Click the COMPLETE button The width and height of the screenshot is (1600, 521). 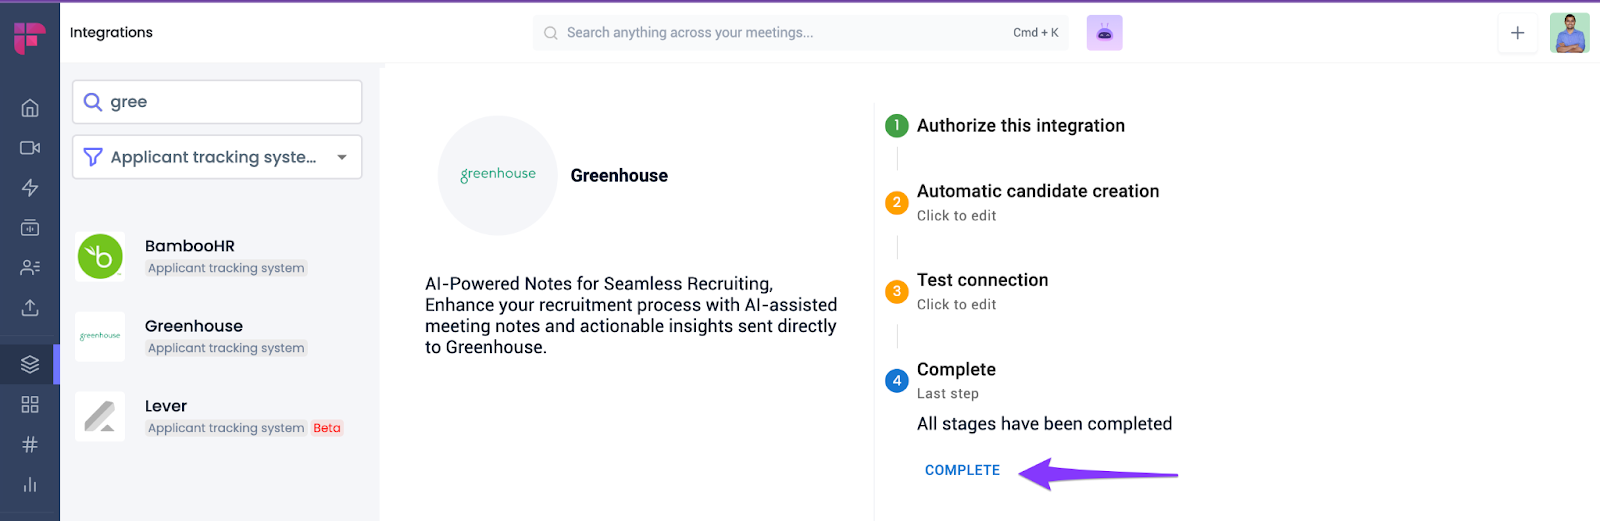[962, 470]
